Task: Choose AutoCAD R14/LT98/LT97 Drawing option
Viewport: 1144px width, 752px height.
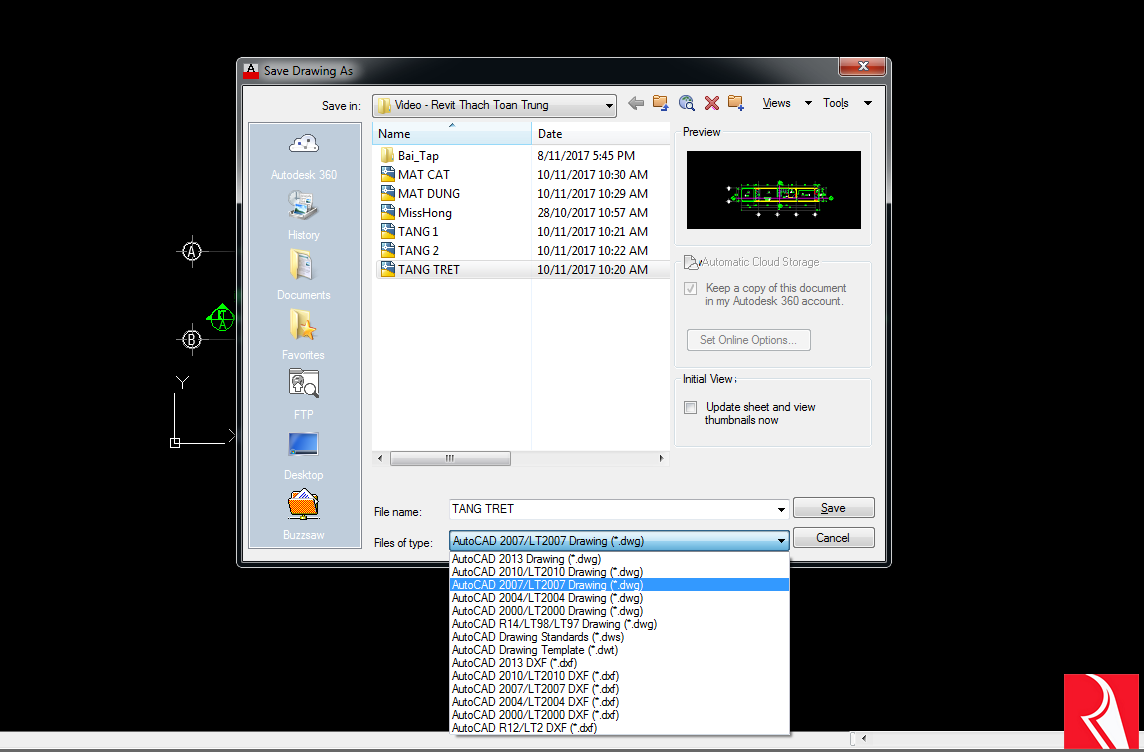Action: tap(619, 624)
